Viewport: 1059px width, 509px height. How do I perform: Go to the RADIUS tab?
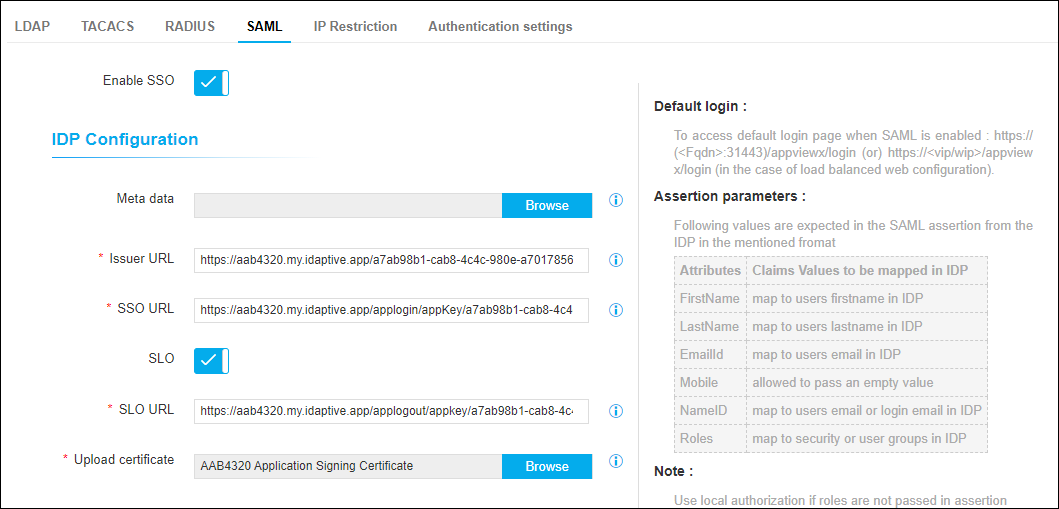point(190,27)
